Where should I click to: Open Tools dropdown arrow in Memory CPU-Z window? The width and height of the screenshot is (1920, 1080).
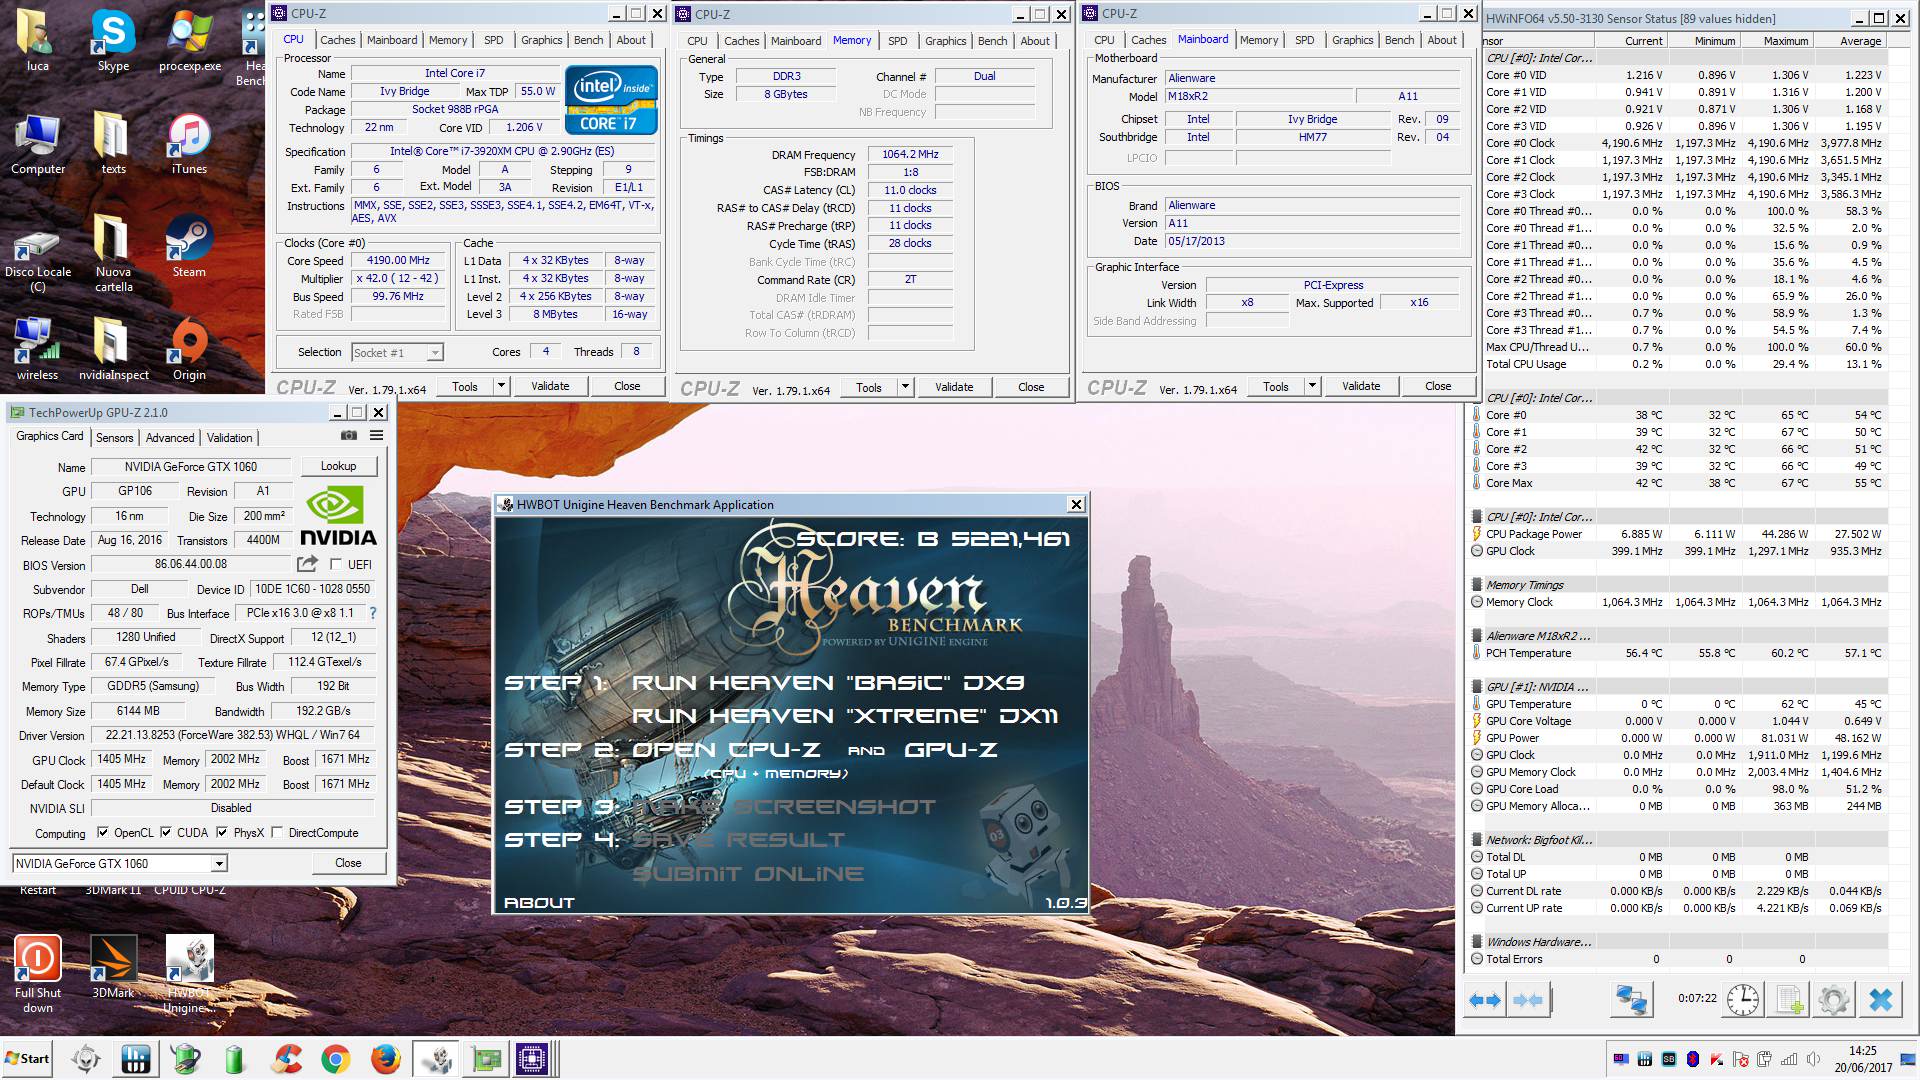click(x=905, y=387)
